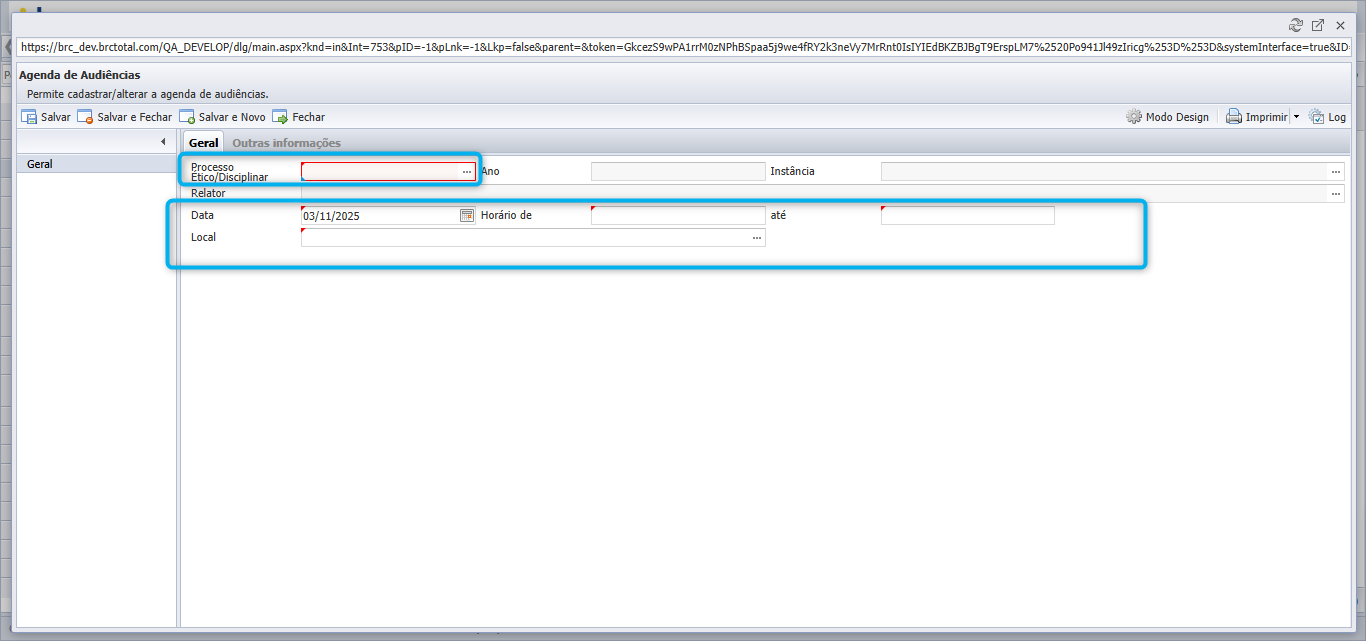Click the Fechar toolbar button
This screenshot has width=1366, height=641.
coord(298,117)
